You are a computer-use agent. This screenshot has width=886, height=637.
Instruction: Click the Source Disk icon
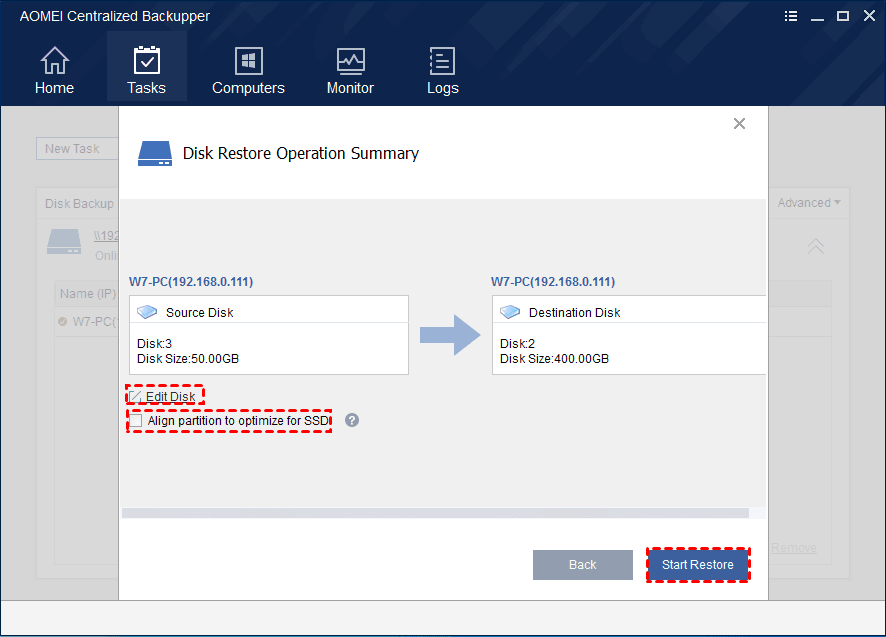click(147, 312)
